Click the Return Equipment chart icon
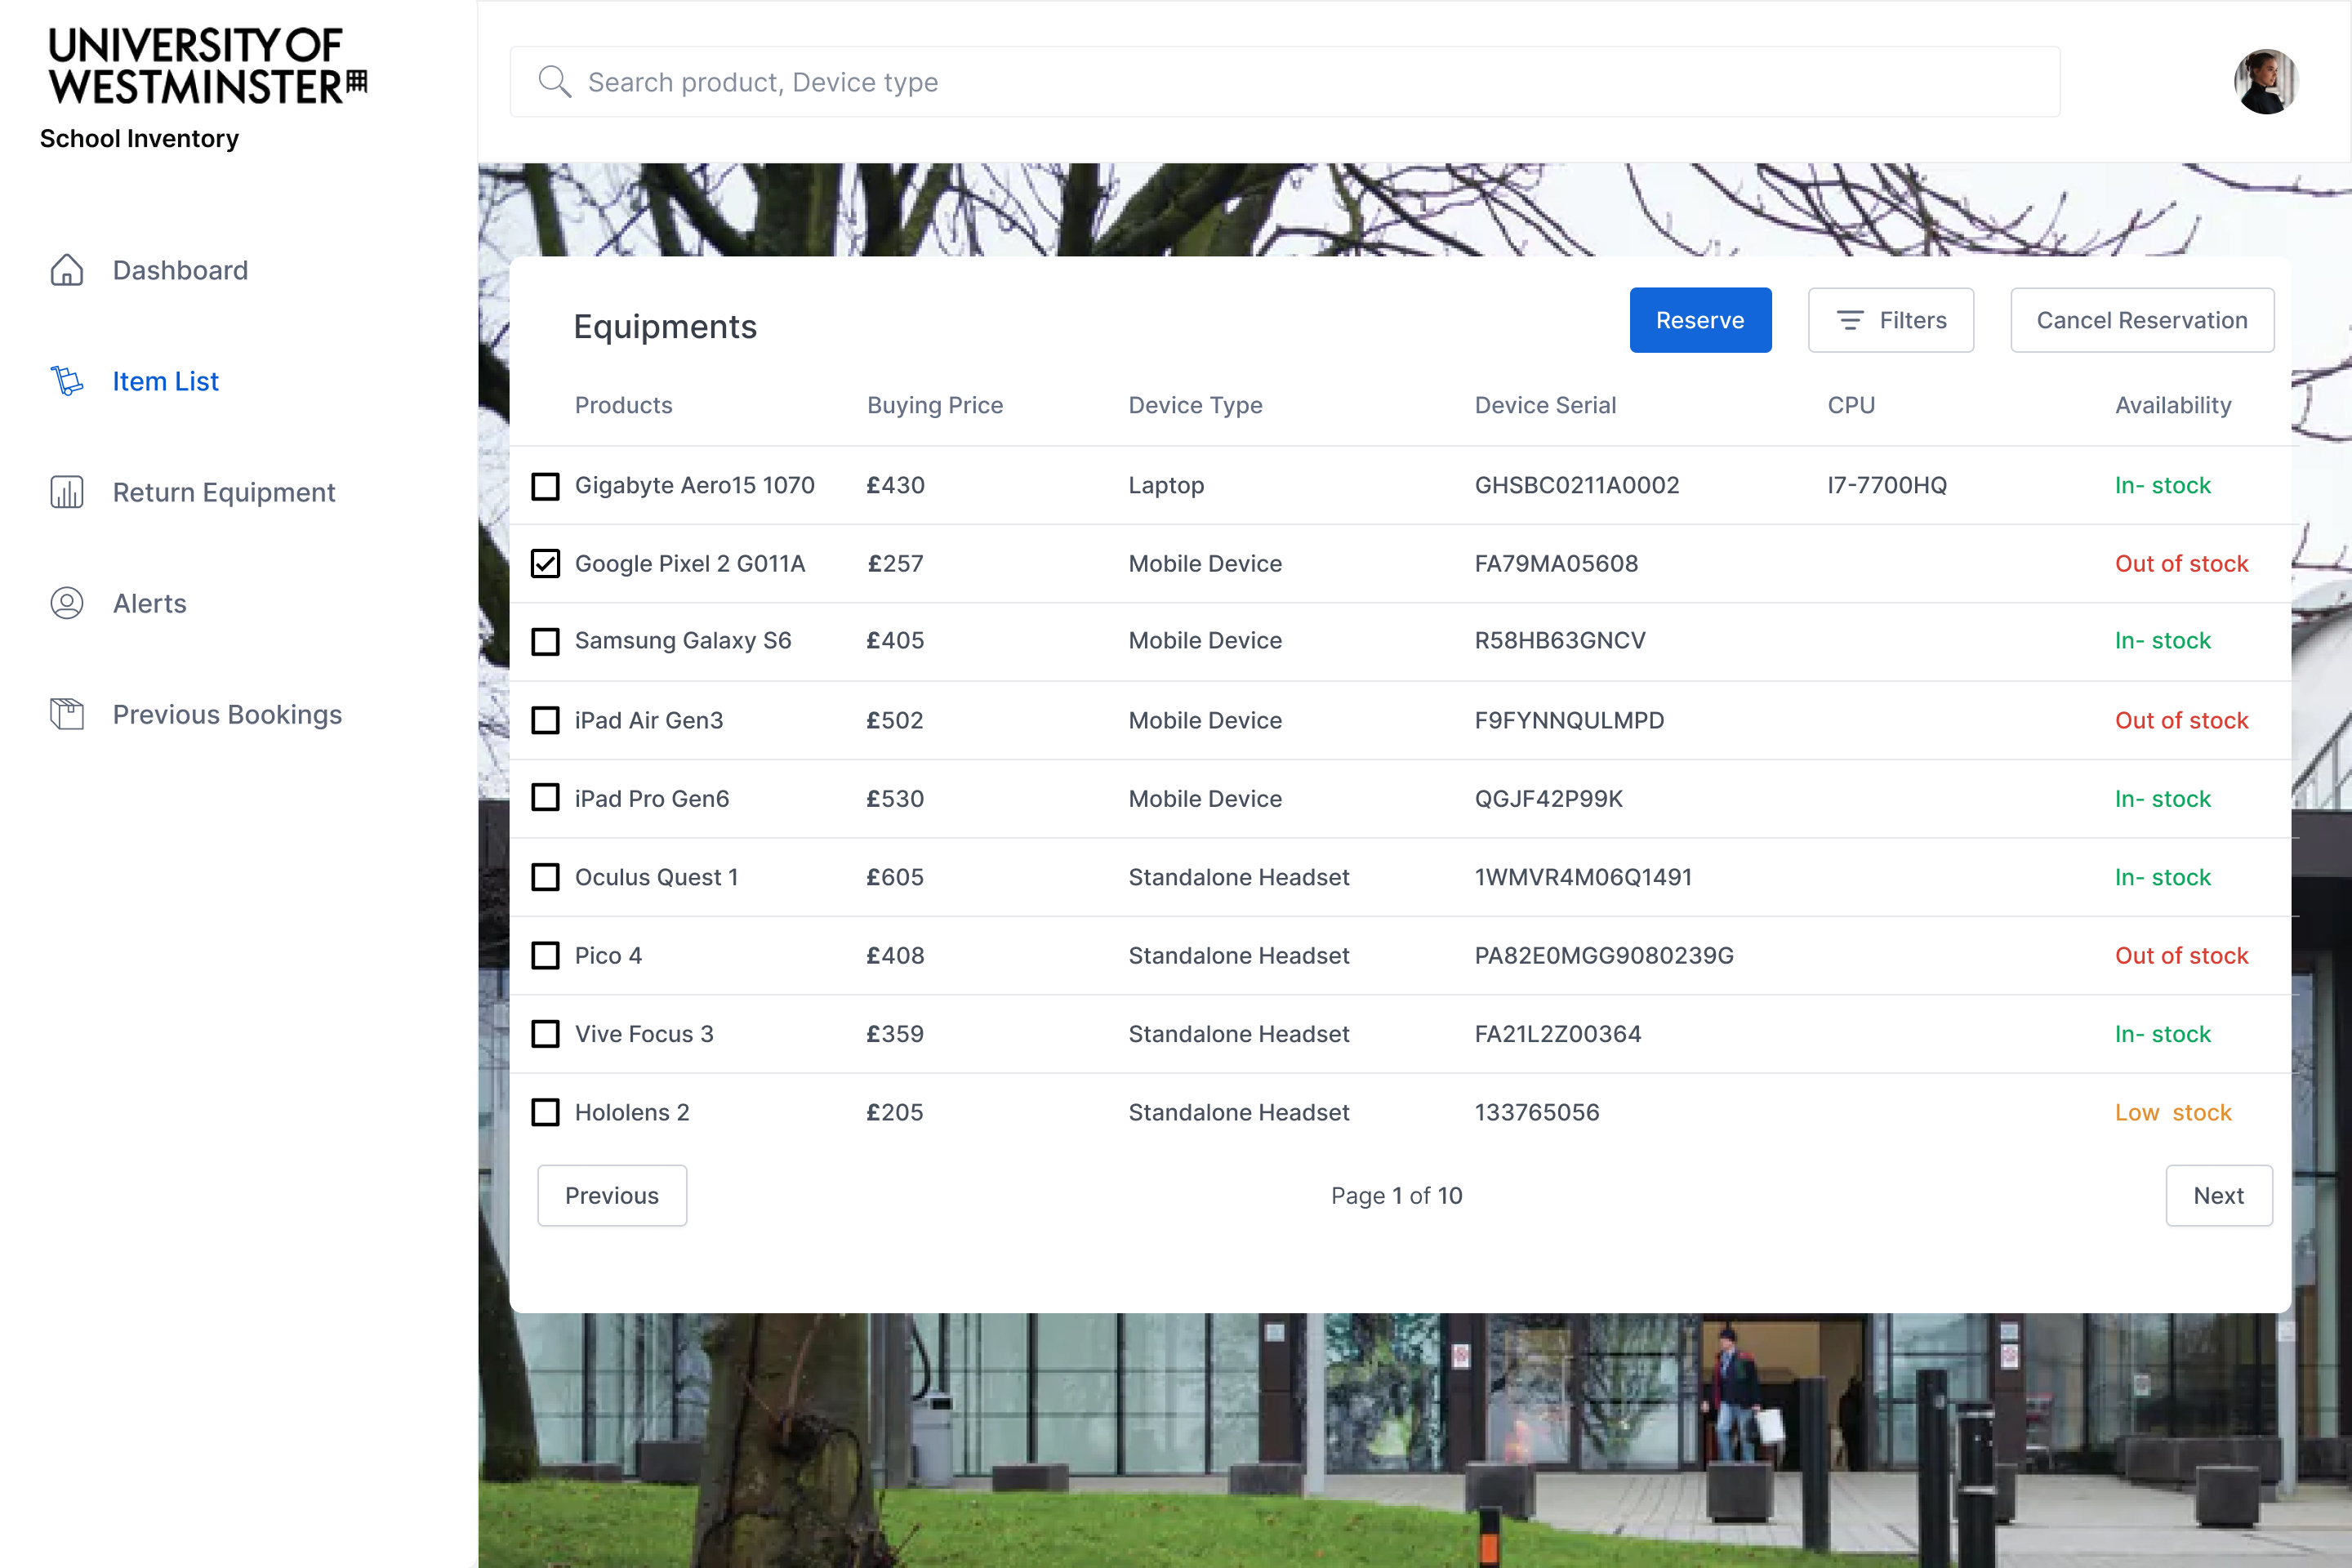 pos(67,492)
